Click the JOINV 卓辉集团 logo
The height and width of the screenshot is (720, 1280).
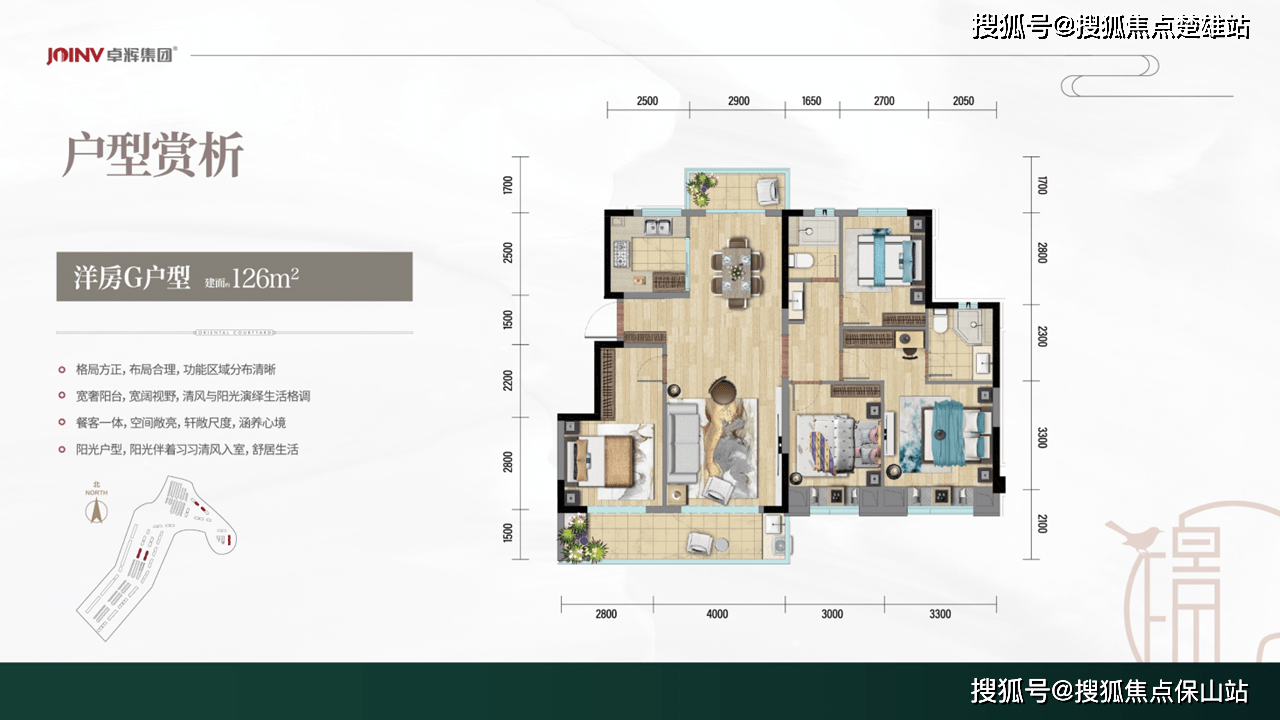pyautogui.click(x=112, y=55)
